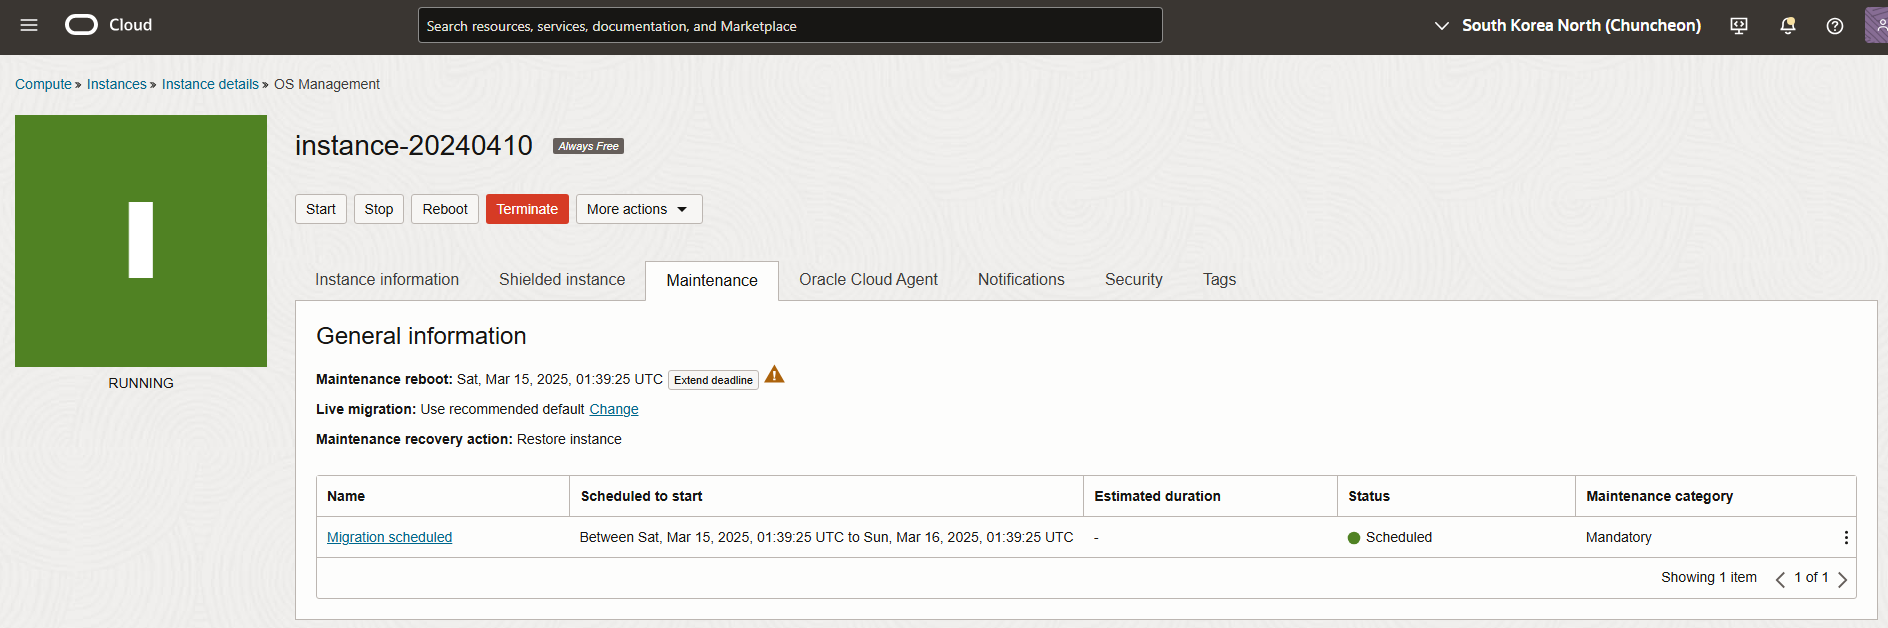Switch to Shielded instance tab

[x=562, y=280]
